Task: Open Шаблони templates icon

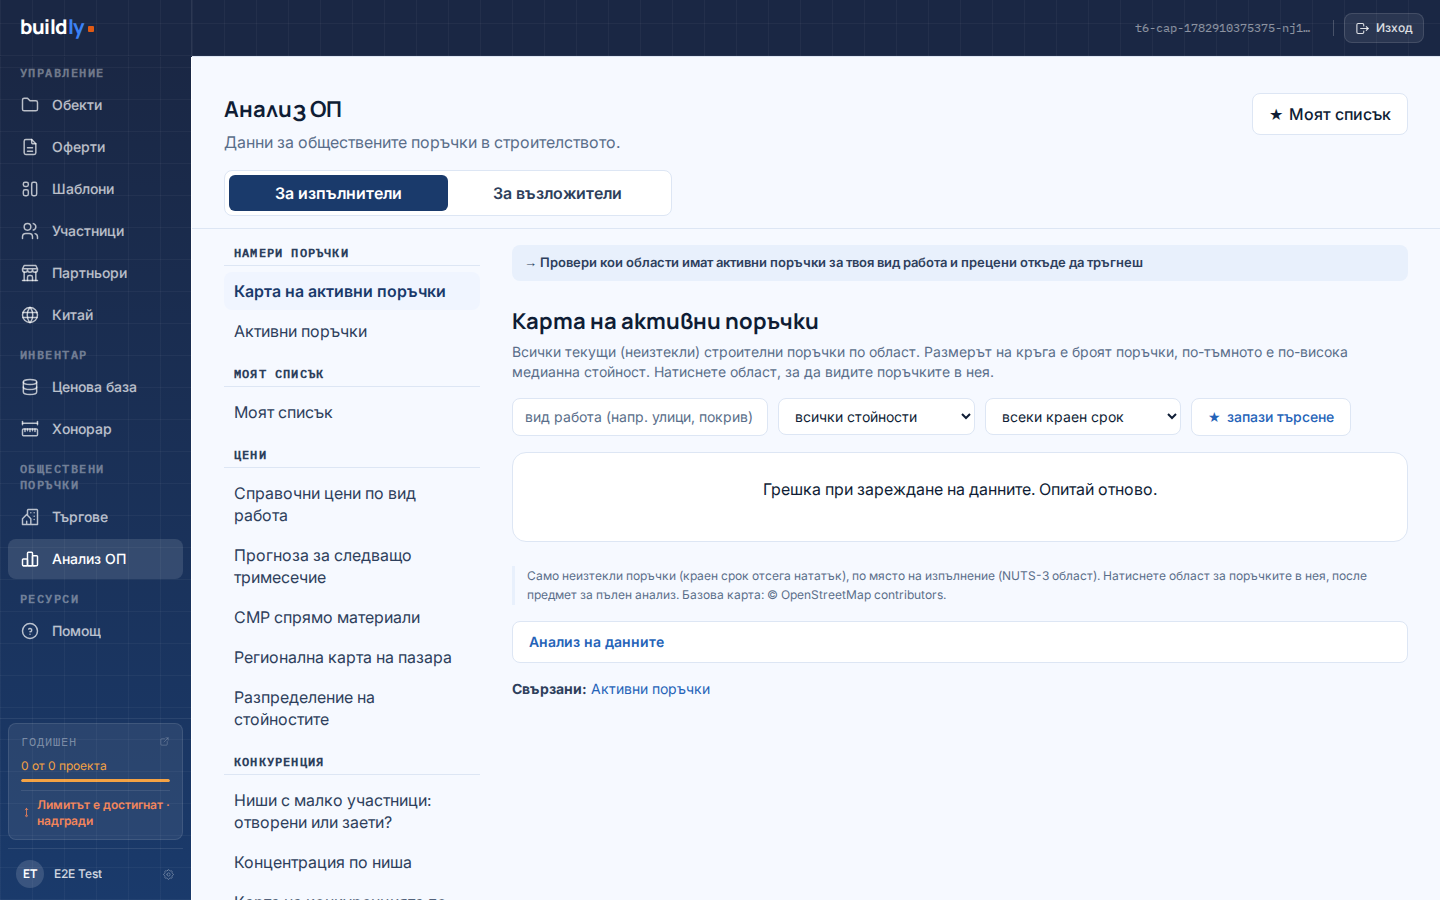Action: point(30,189)
